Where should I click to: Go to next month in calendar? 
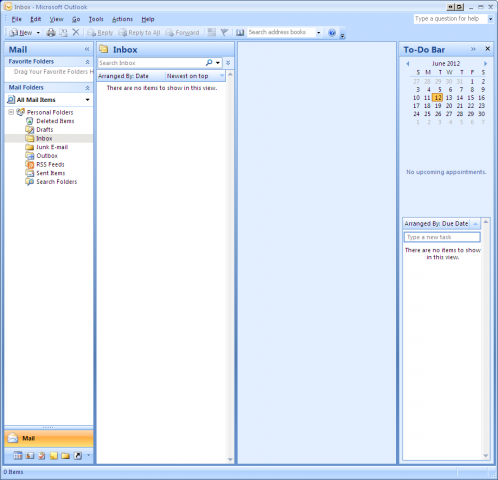coord(485,64)
